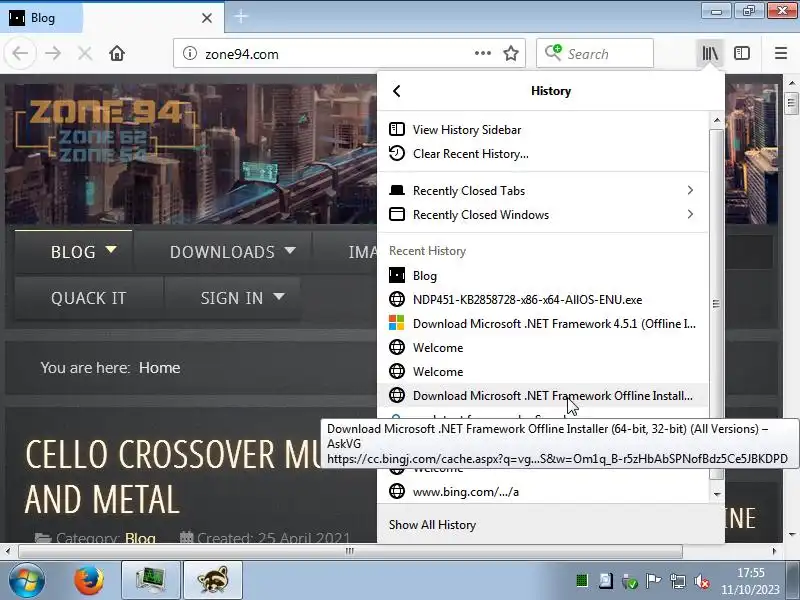This screenshot has height=600, width=800.
Task: Click Show All History
Action: point(551,524)
